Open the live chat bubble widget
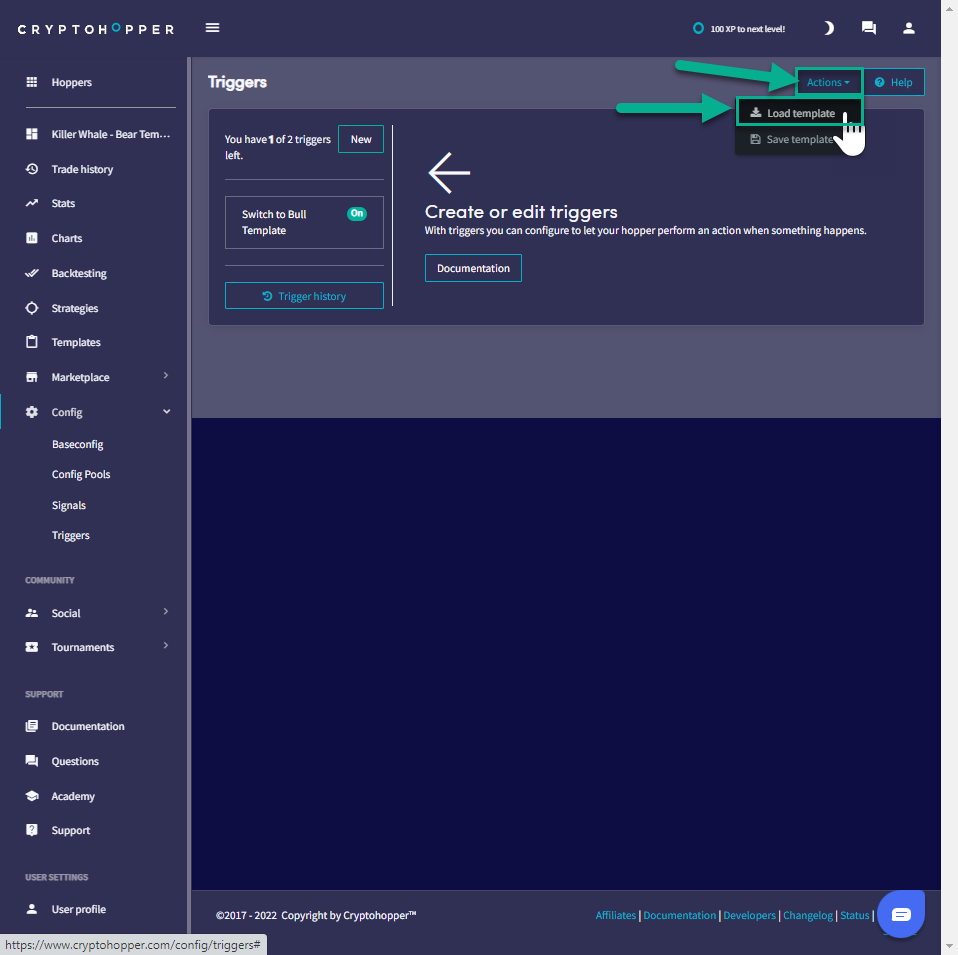The image size is (958, 955). point(901,914)
